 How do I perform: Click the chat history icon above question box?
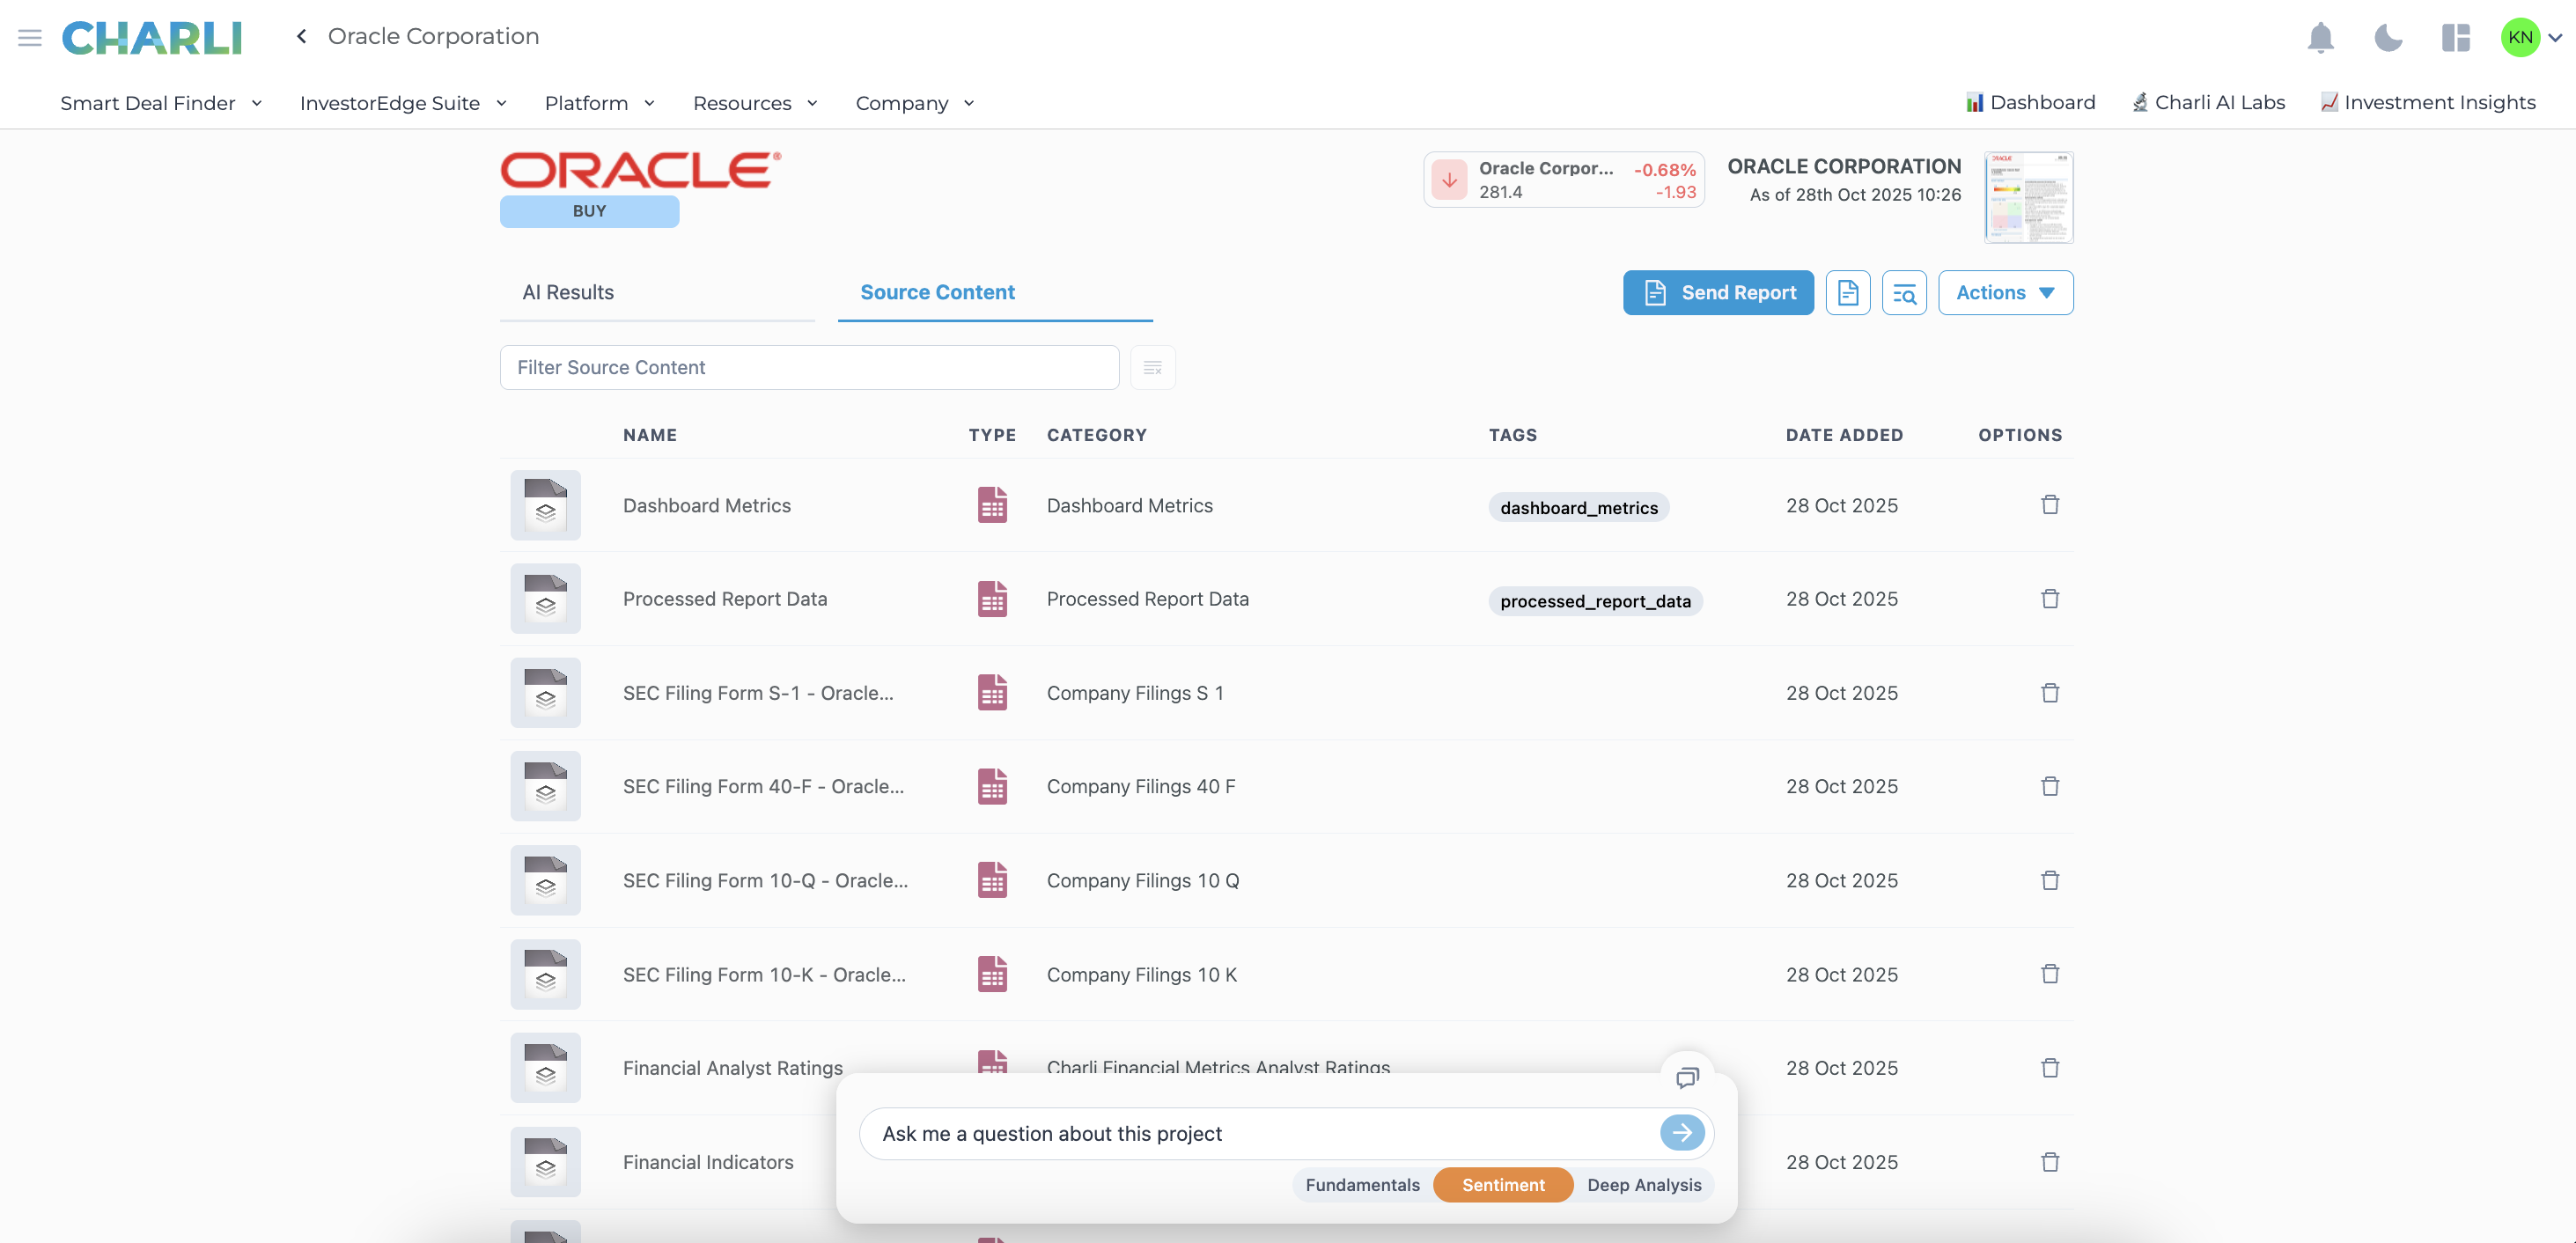(1686, 1077)
